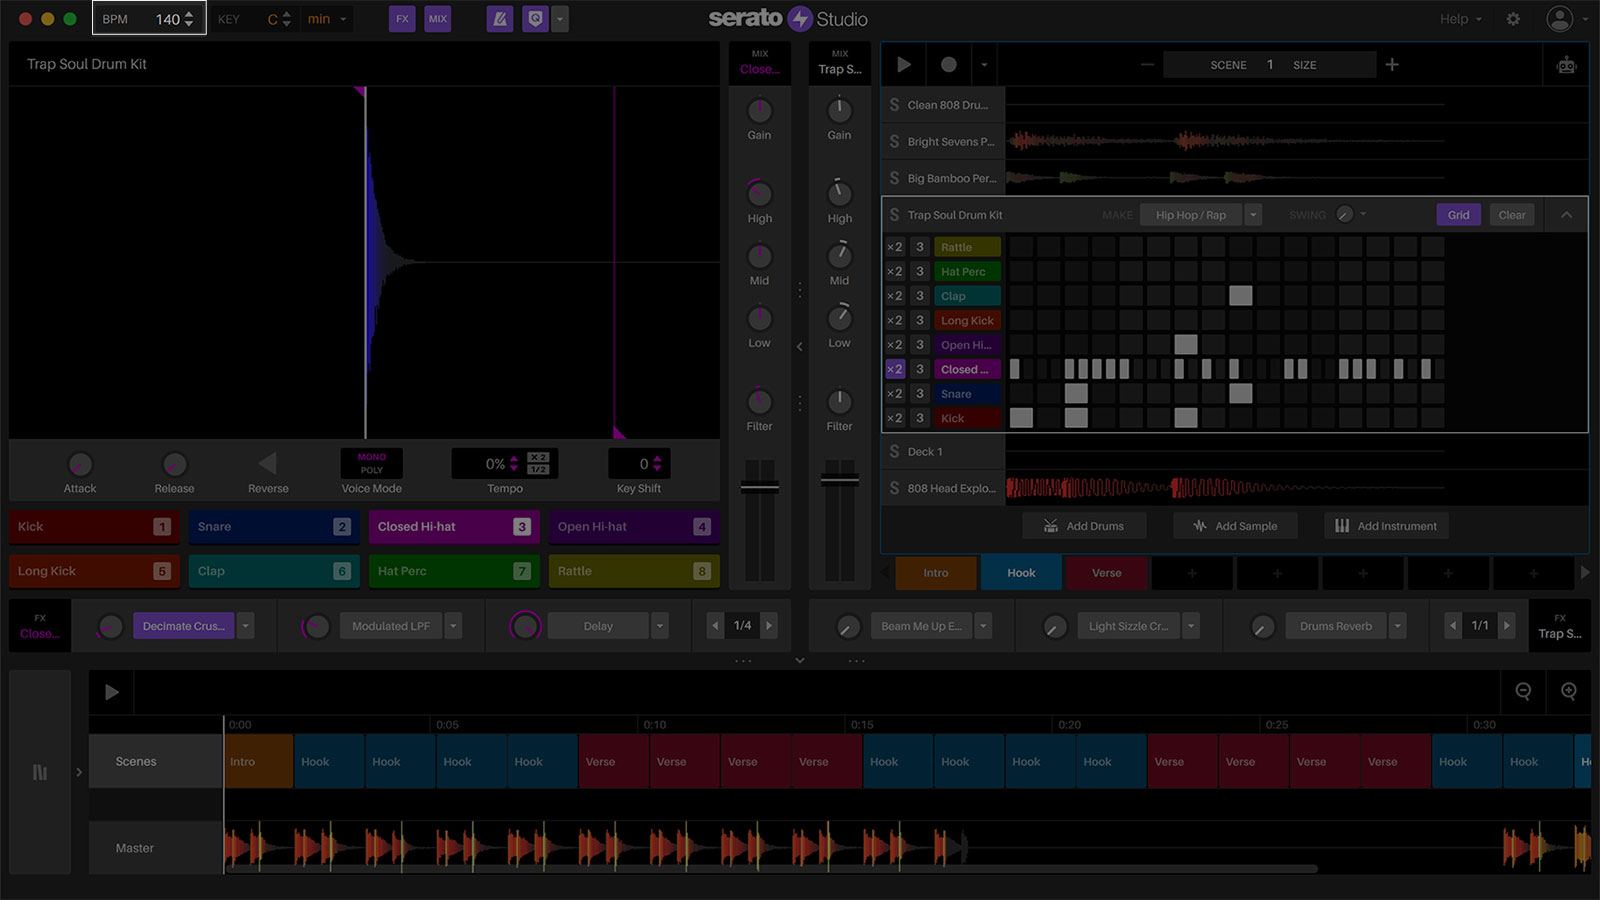Toggle Mono/Poly voice mode

(372, 463)
